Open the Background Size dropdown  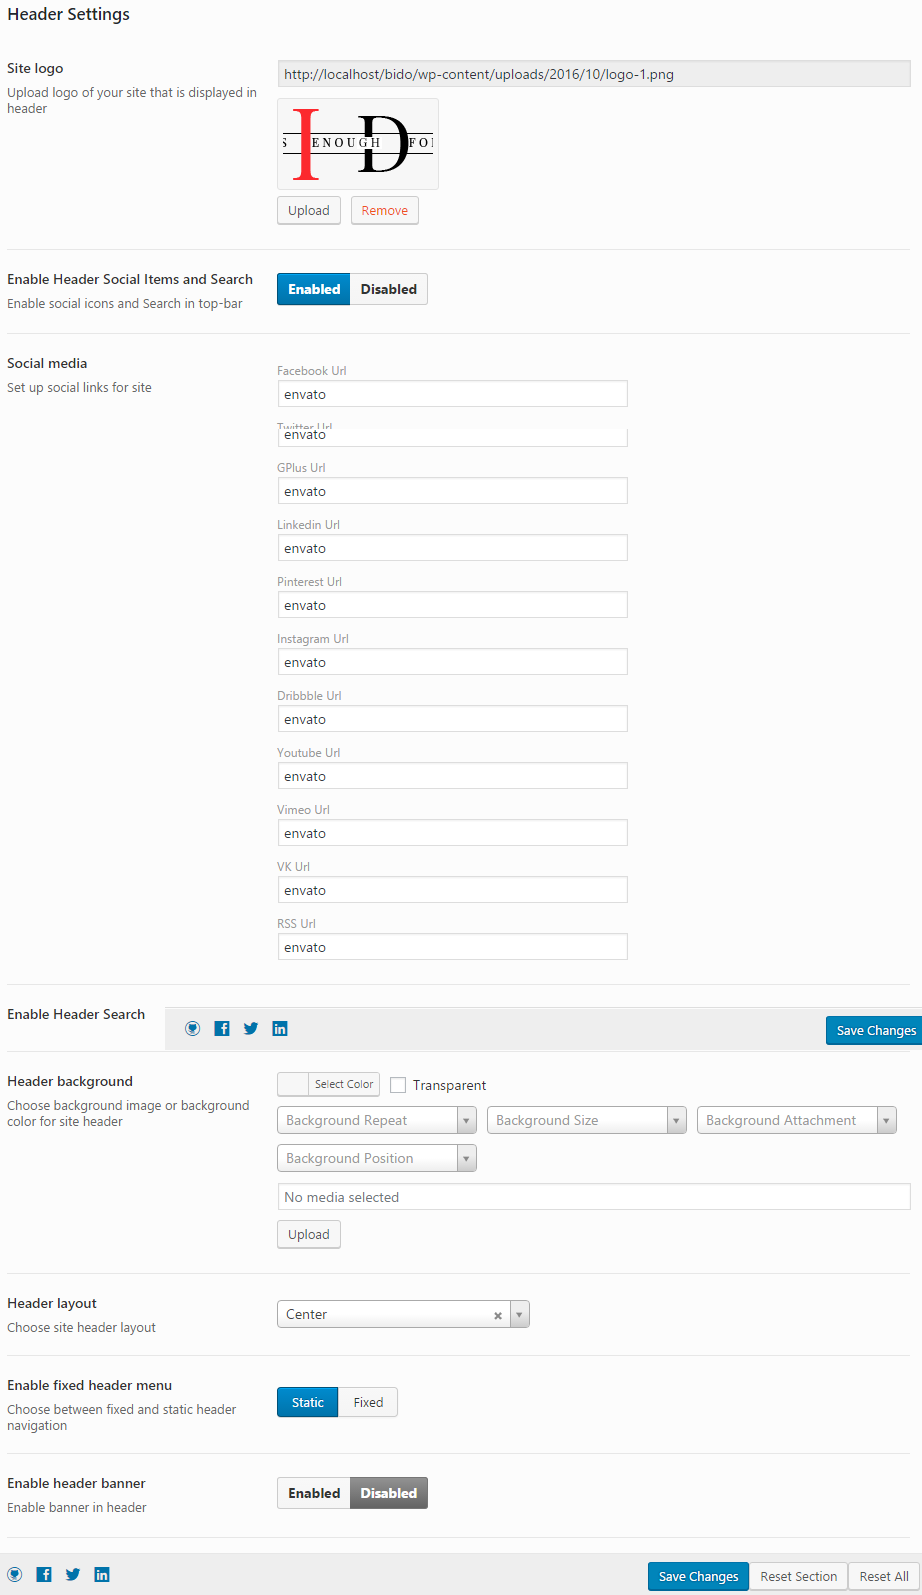(x=586, y=1120)
